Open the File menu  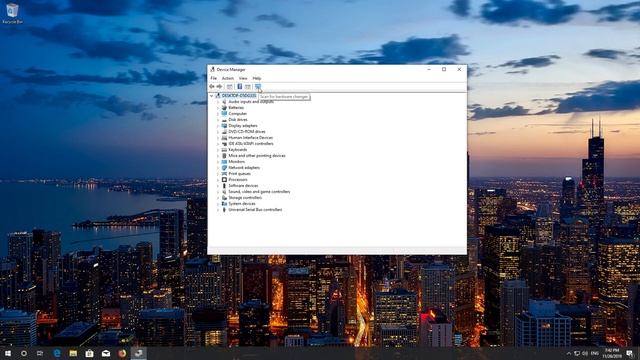point(213,78)
